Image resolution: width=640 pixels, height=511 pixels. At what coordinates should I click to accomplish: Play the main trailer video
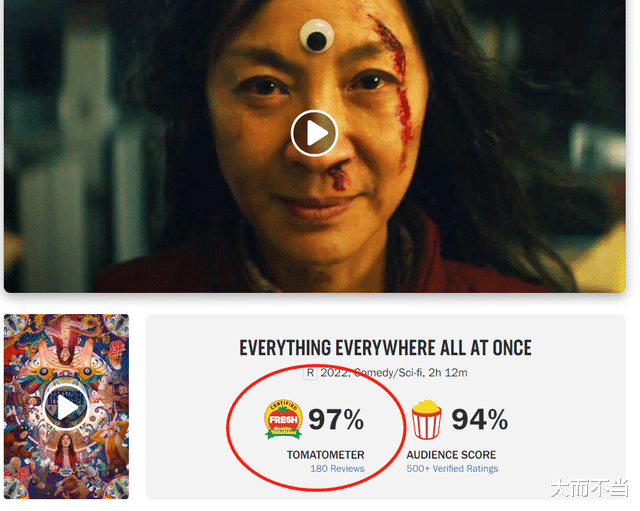point(314,133)
